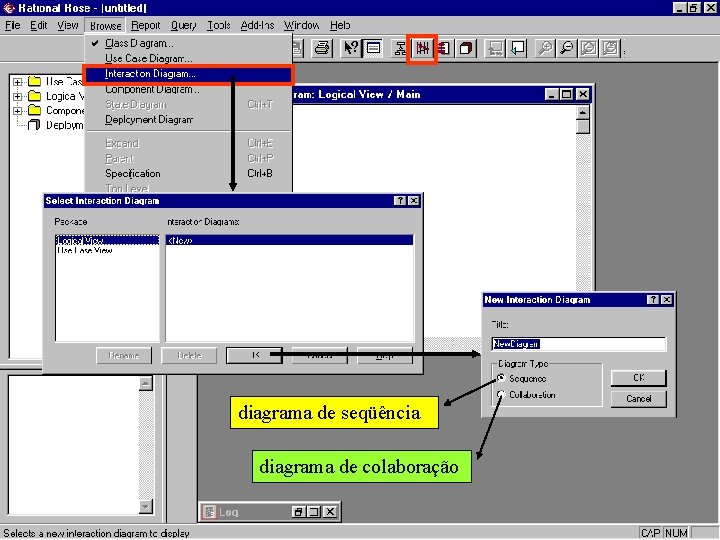Click the Log window icon

coord(209,512)
